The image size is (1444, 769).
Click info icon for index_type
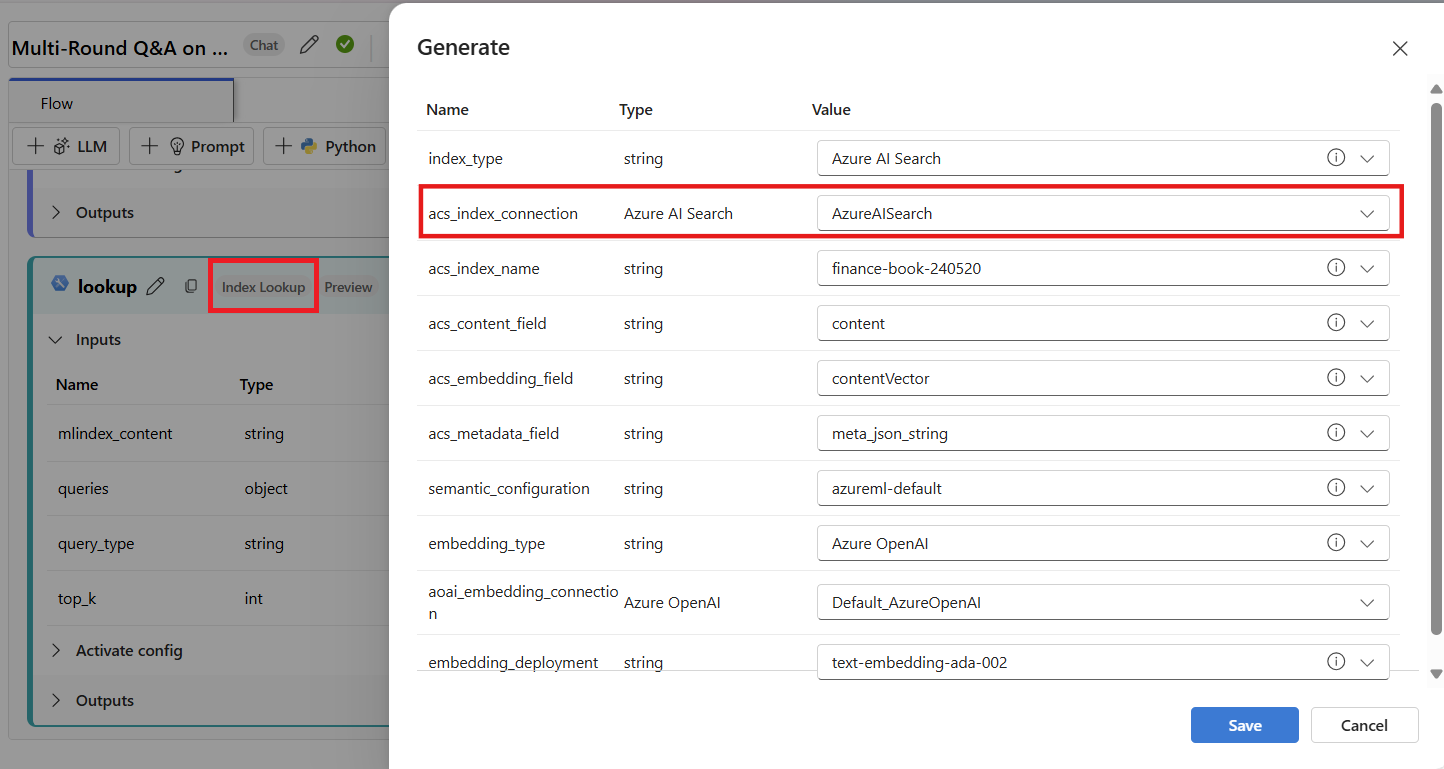[x=1335, y=158]
